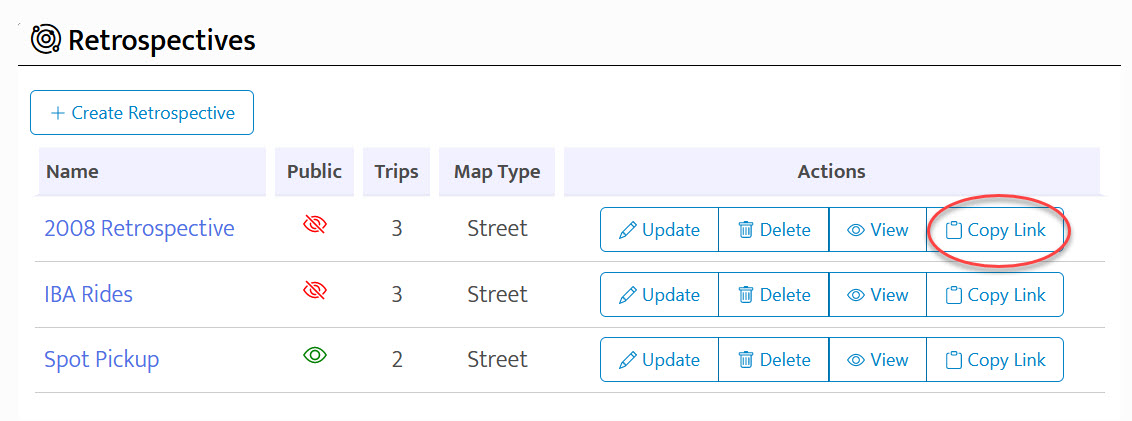Toggle green eye icon for Spot Pickup
Image resolution: width=1132 pixels, height=421 pixels.
coord(315,357)
